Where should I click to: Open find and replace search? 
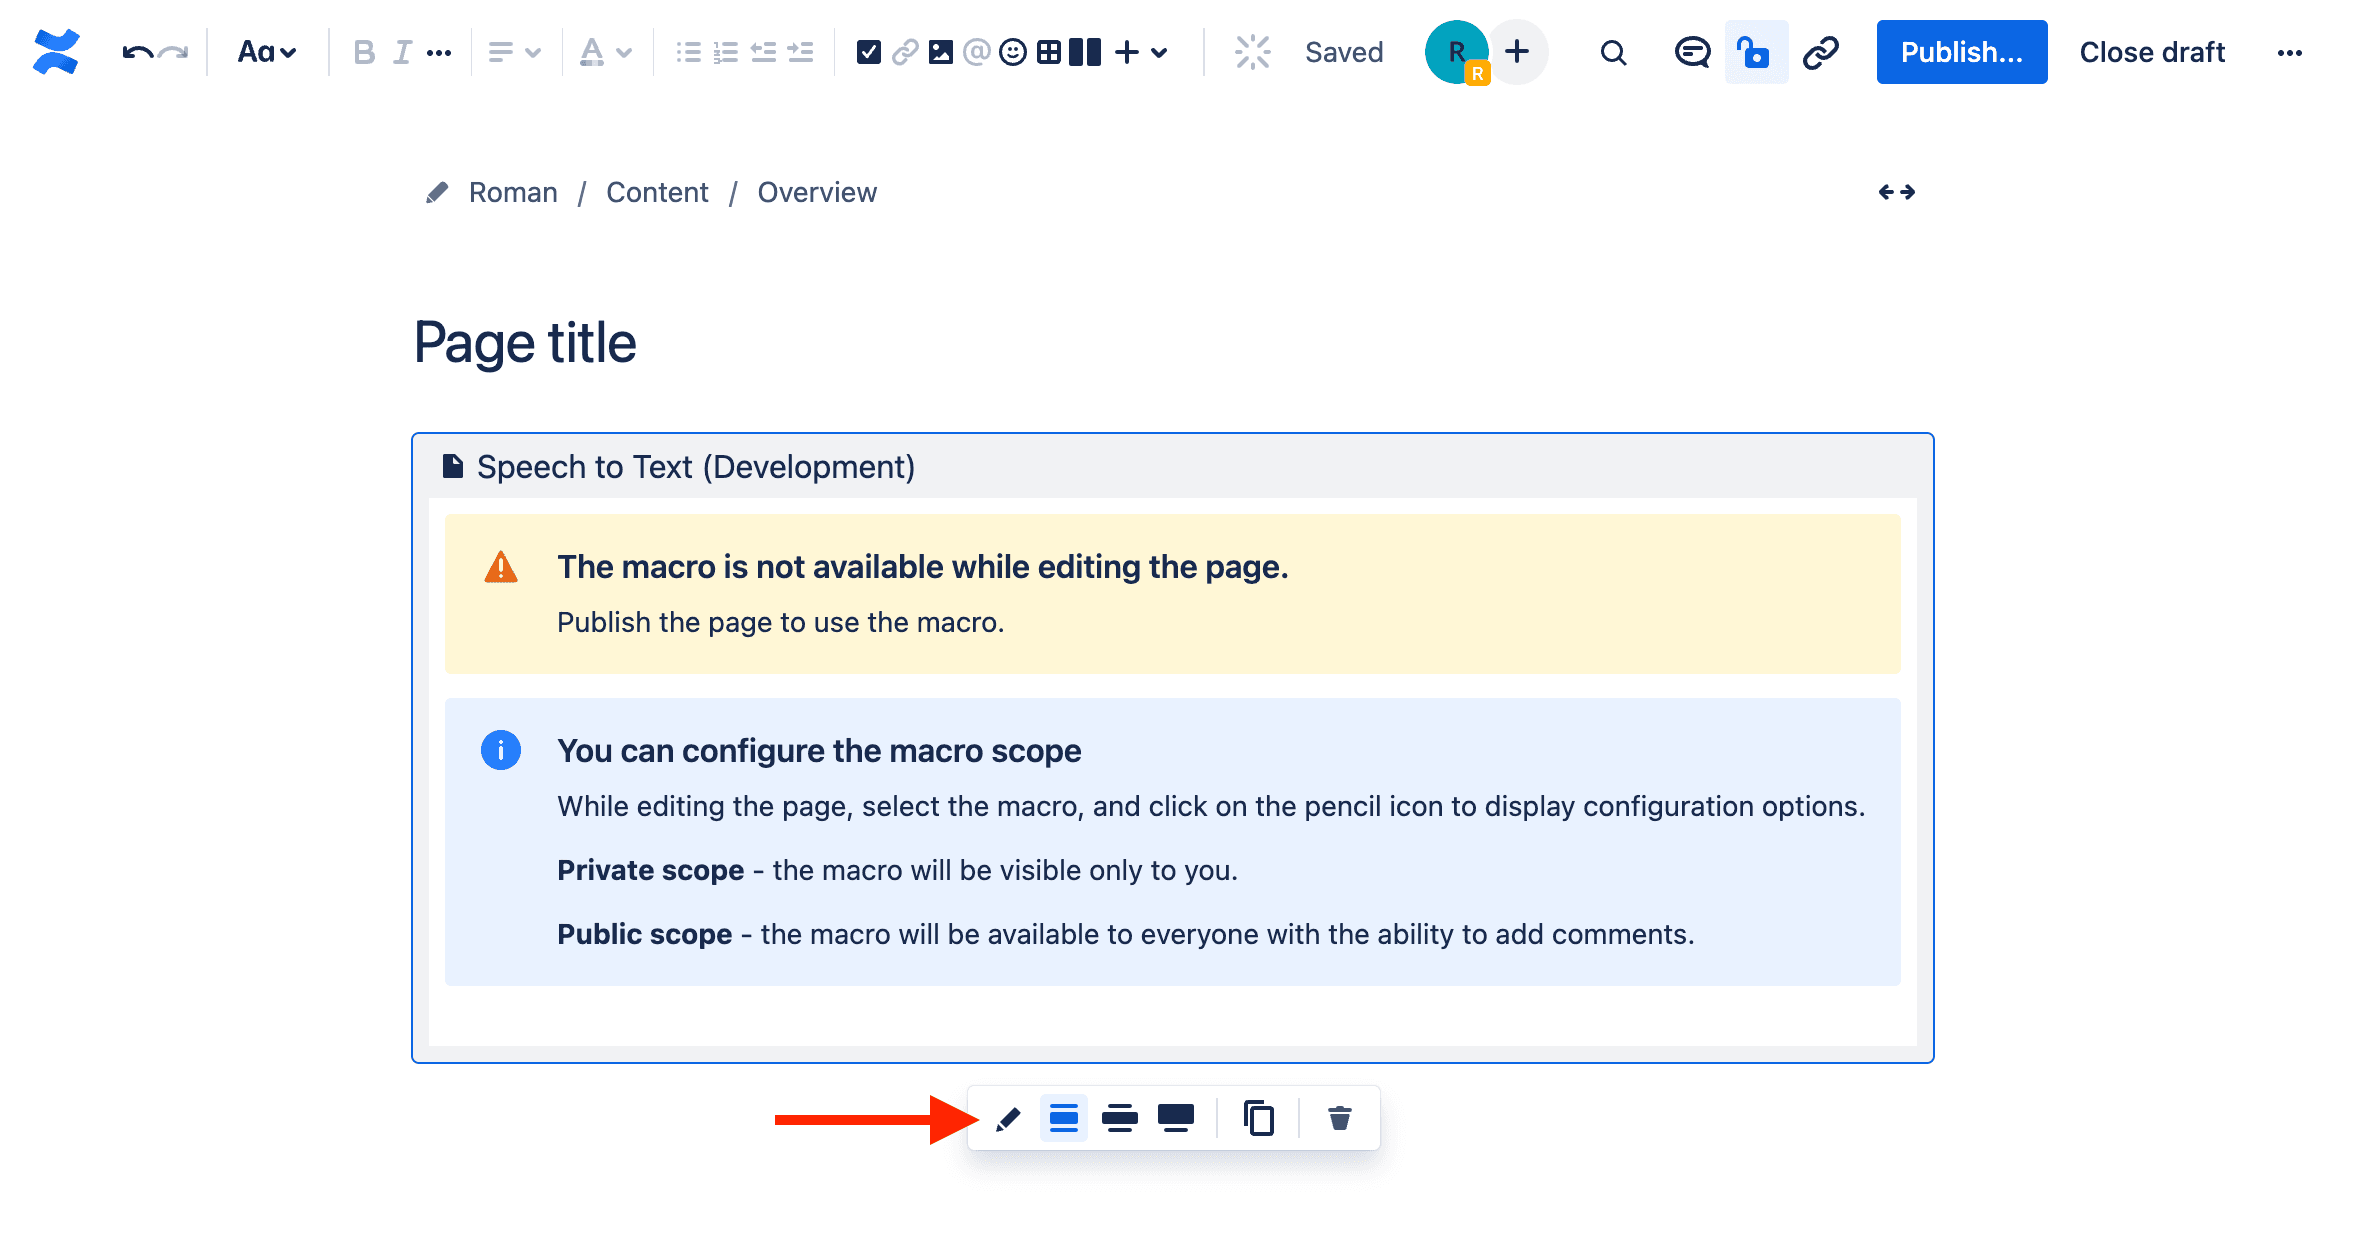click(x=1613, y=52)
